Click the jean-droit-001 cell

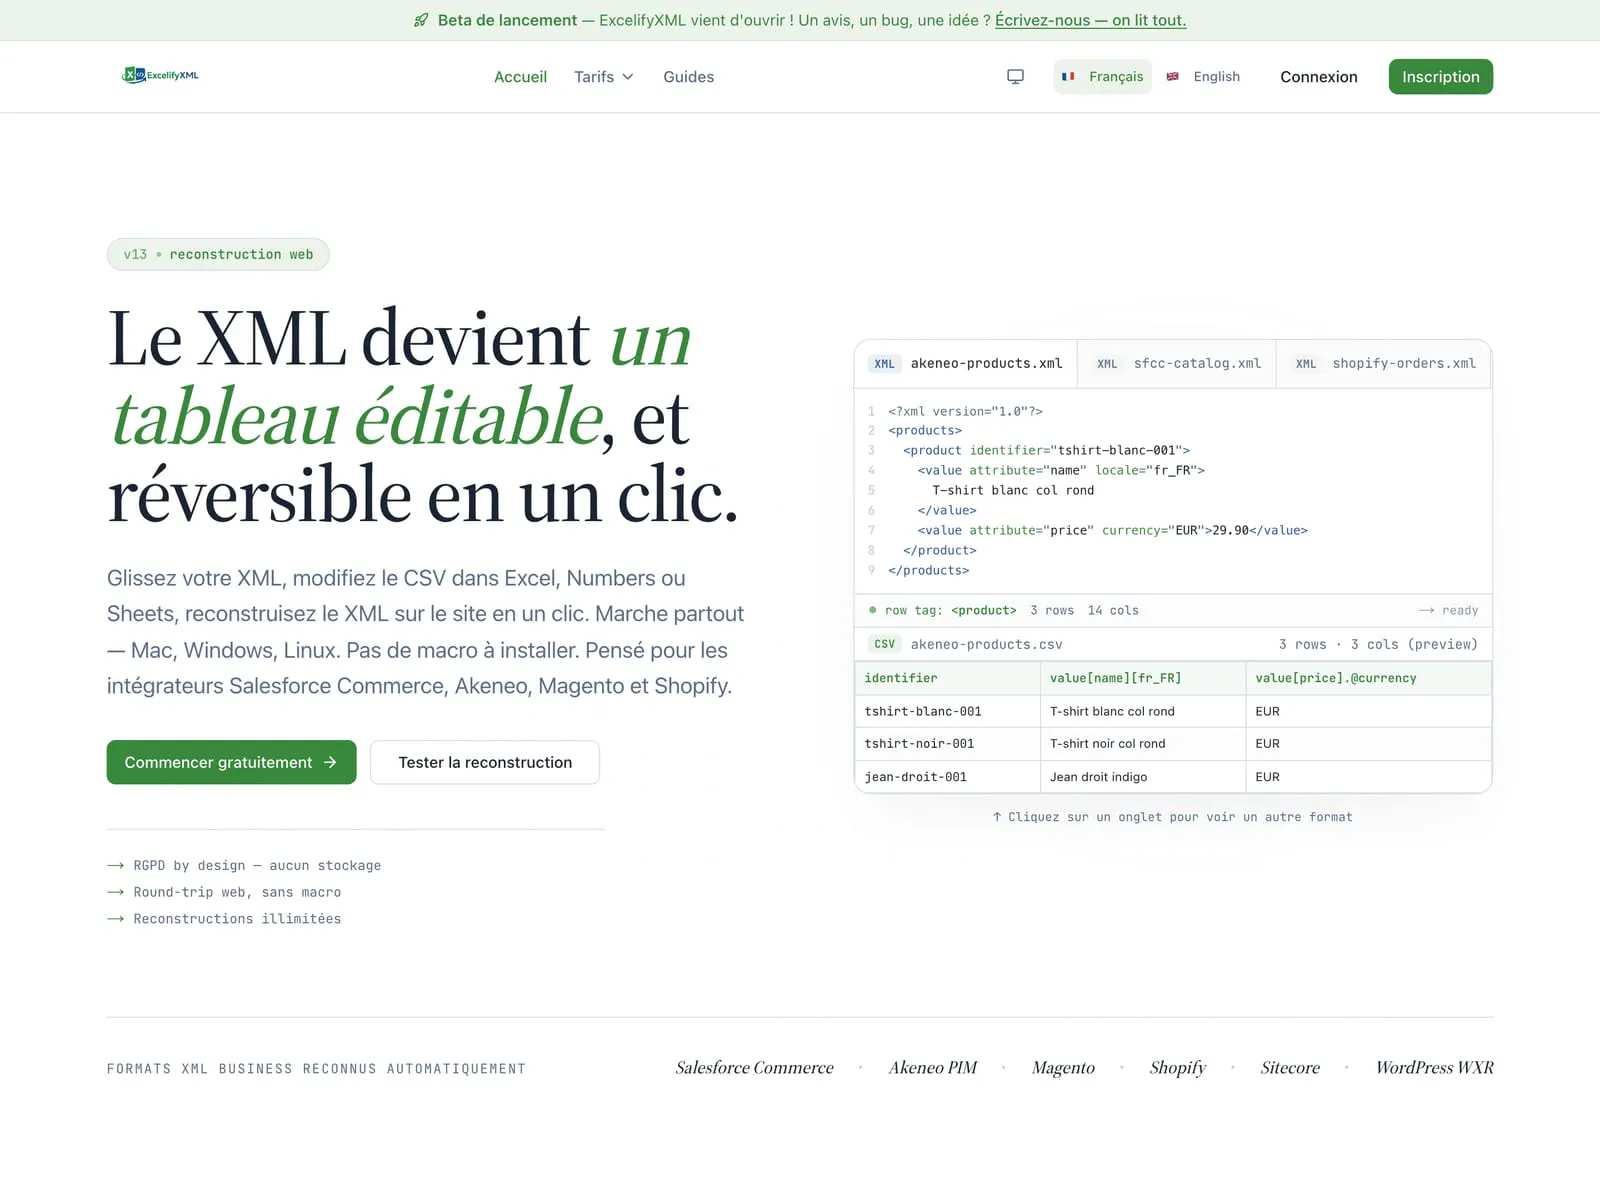click(x=948, y=776)
